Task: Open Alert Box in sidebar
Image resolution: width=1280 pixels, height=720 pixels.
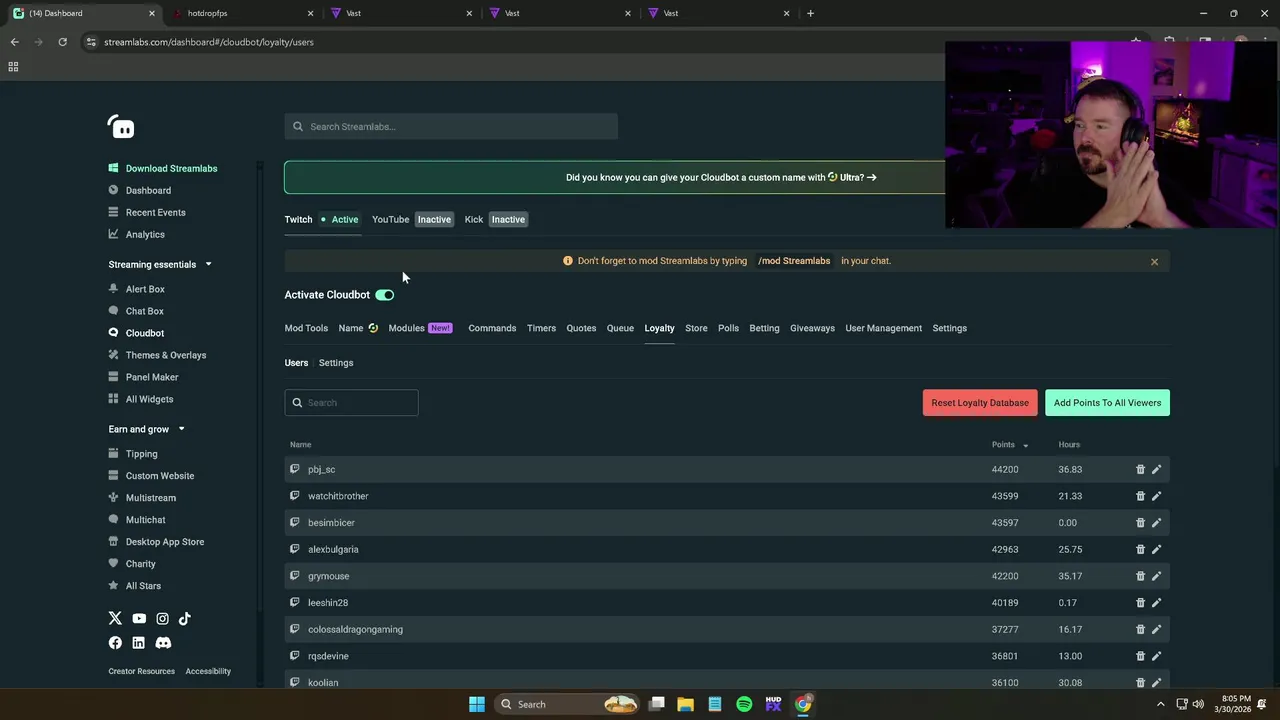Action: click(x=145, y=289)
